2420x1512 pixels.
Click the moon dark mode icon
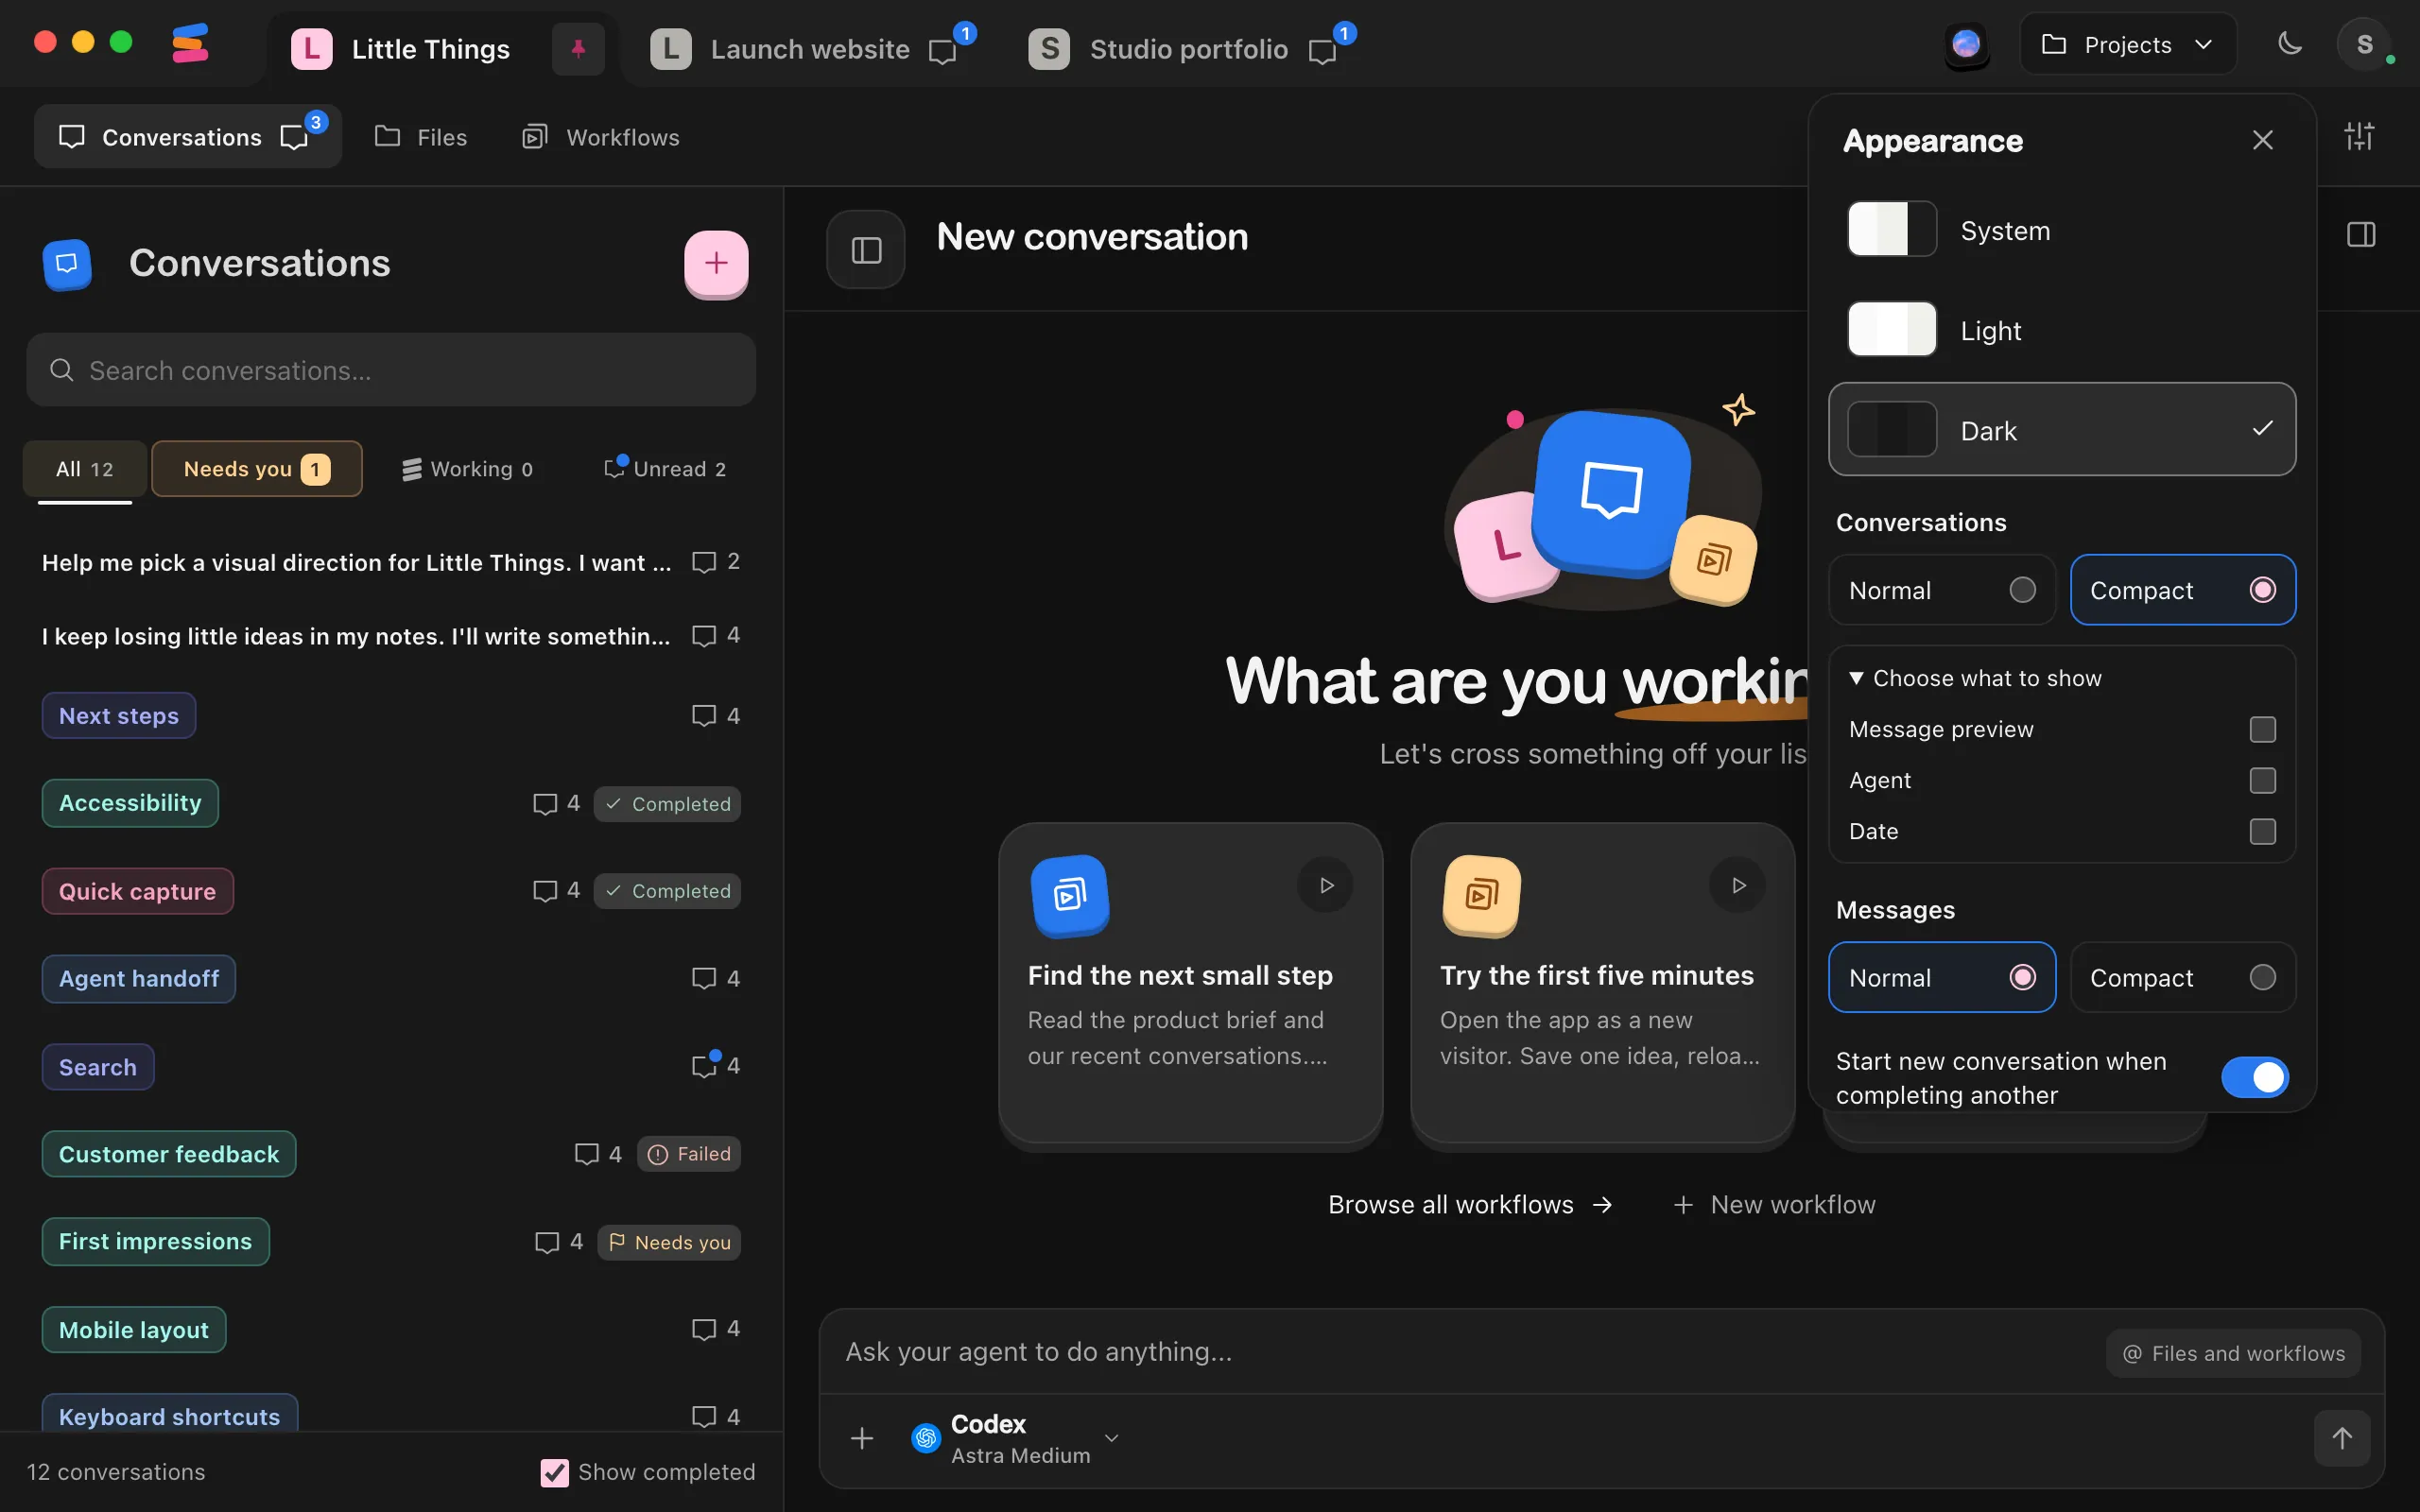point(2289,44)
